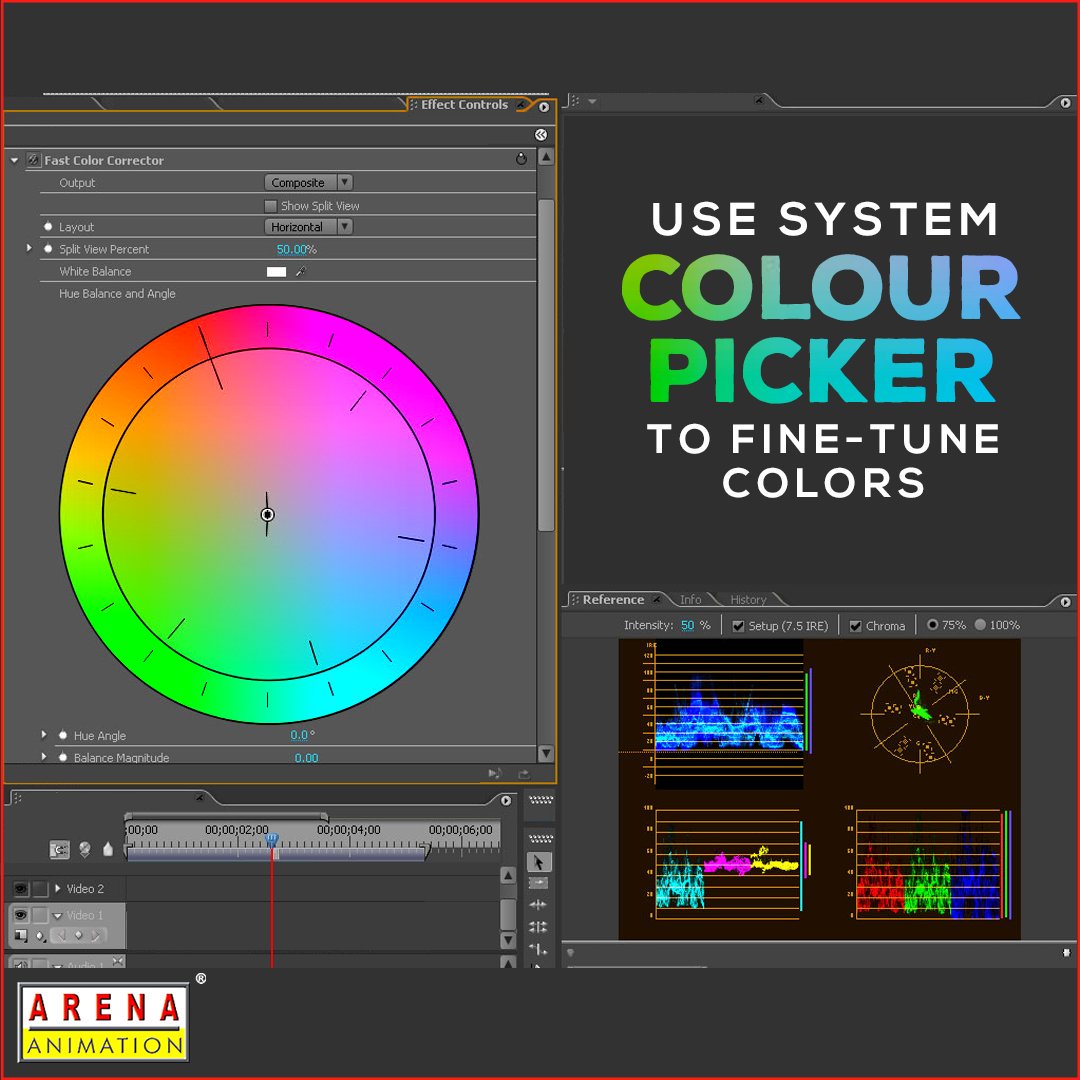Add keyframe on Video 1 track
The width and height of the screenshot is (1080, 1080).
point(79,935)
